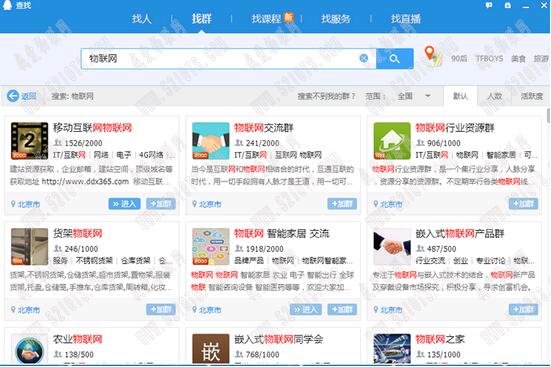The height and width of the screenshot is (367, 551).
Task: Open 嵌入式物联网产品群 title
Action: [460, 233]
